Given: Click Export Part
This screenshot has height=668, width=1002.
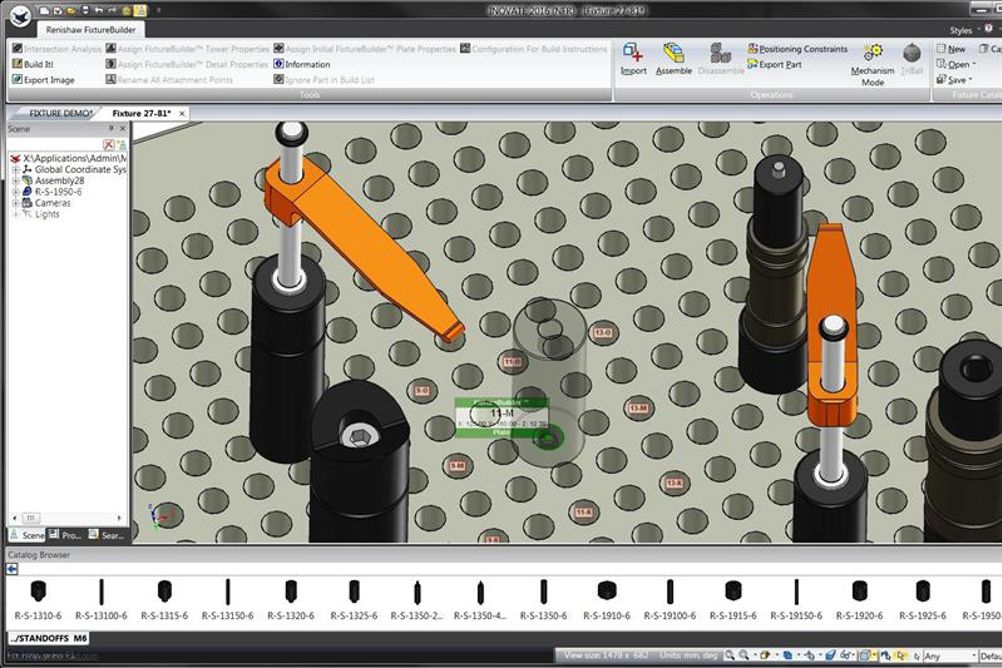Looking at the screenshot, I should 775,64.
